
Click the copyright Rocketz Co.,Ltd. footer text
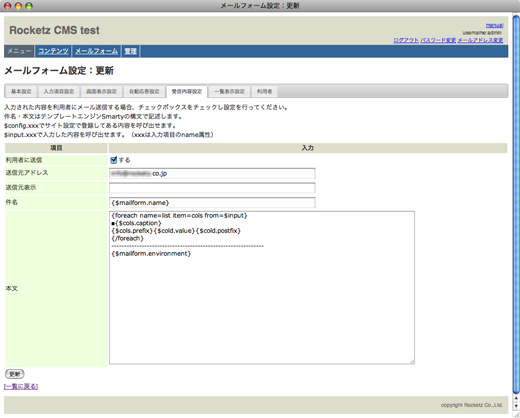tap(472, 405)
